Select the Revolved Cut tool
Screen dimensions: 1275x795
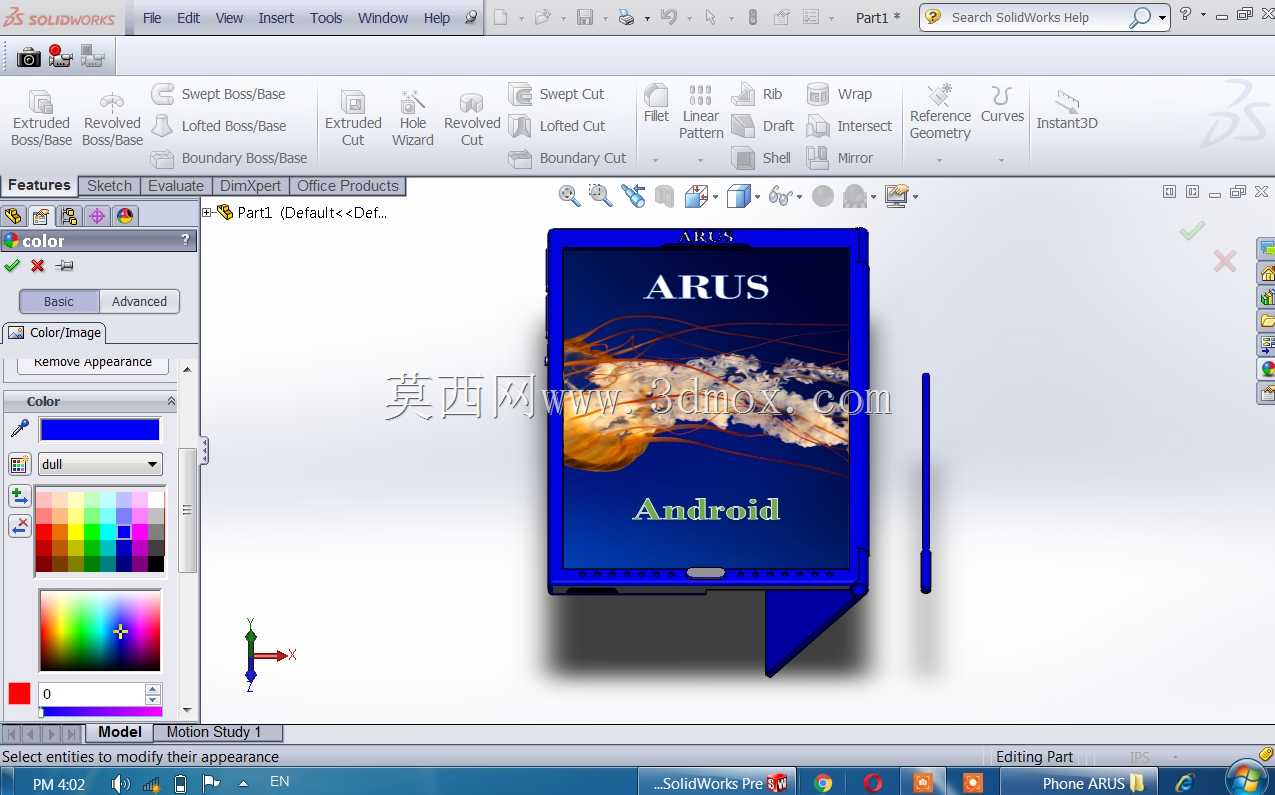point(472,118)
